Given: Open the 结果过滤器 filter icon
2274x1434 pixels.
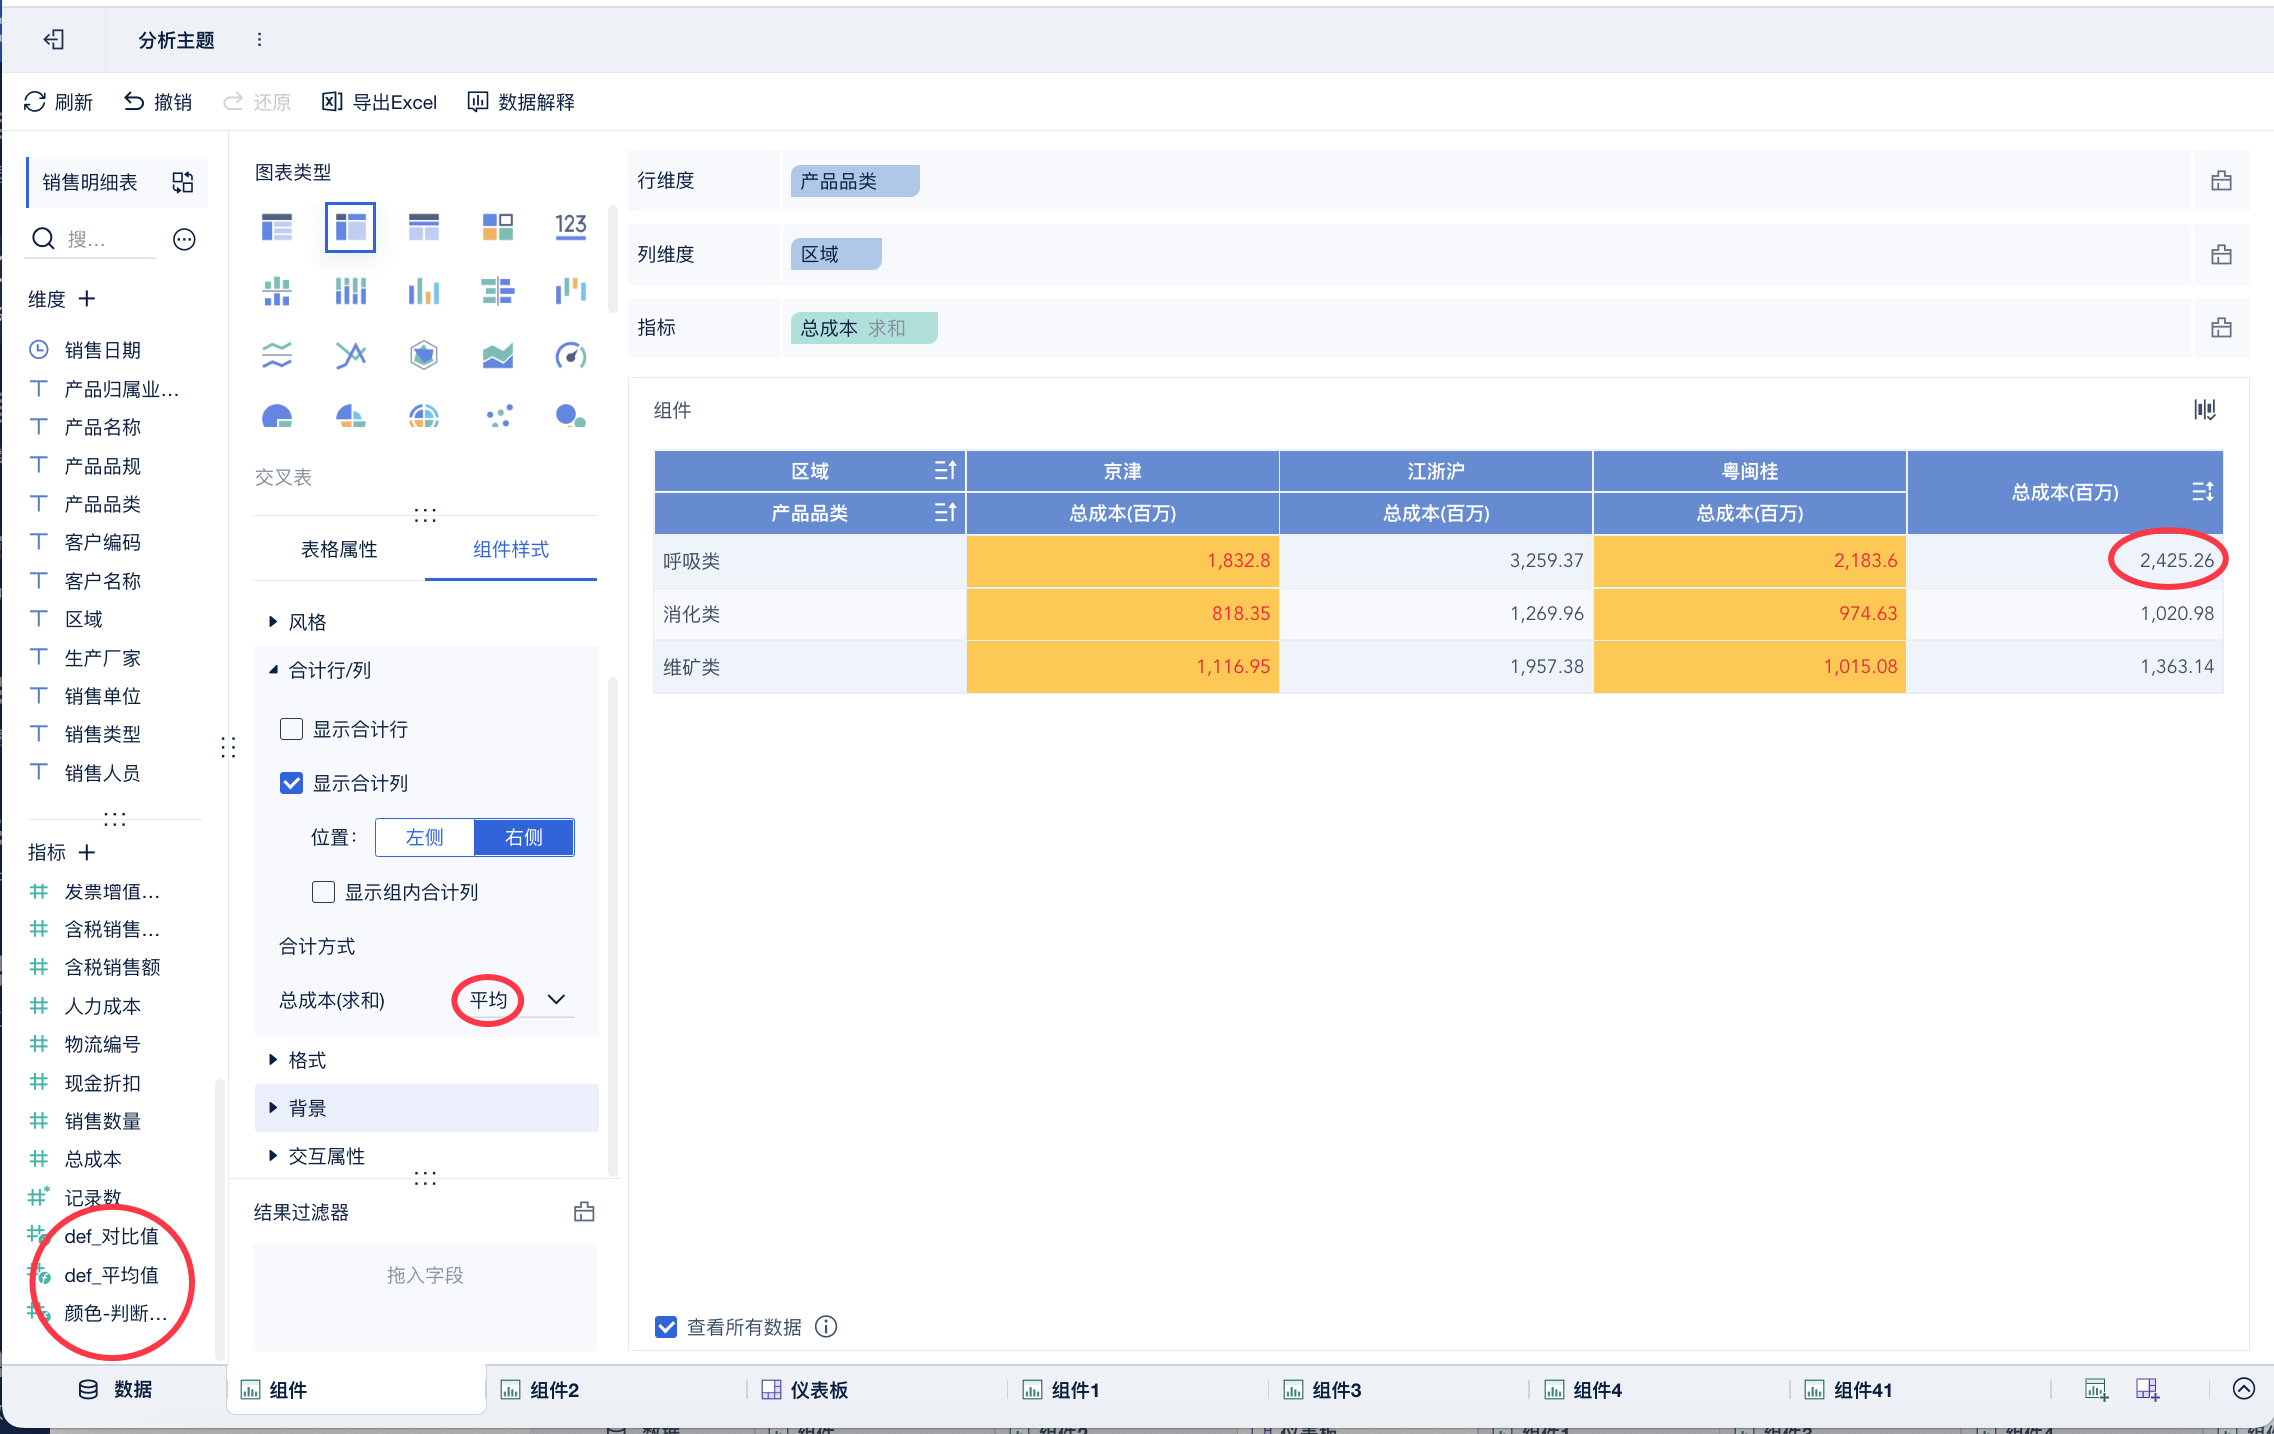Looking at the screenshot, I should [x=584, y=1212].
